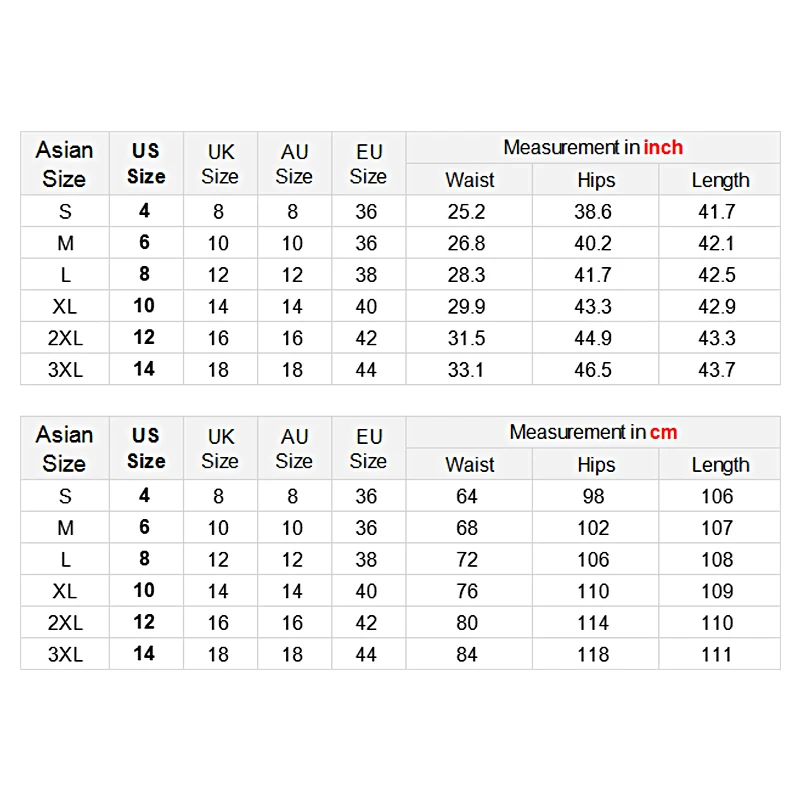Click the 2XL size cell in inch table
The width and height of the screenshot is (800, 800).
[x=65, y=338]
